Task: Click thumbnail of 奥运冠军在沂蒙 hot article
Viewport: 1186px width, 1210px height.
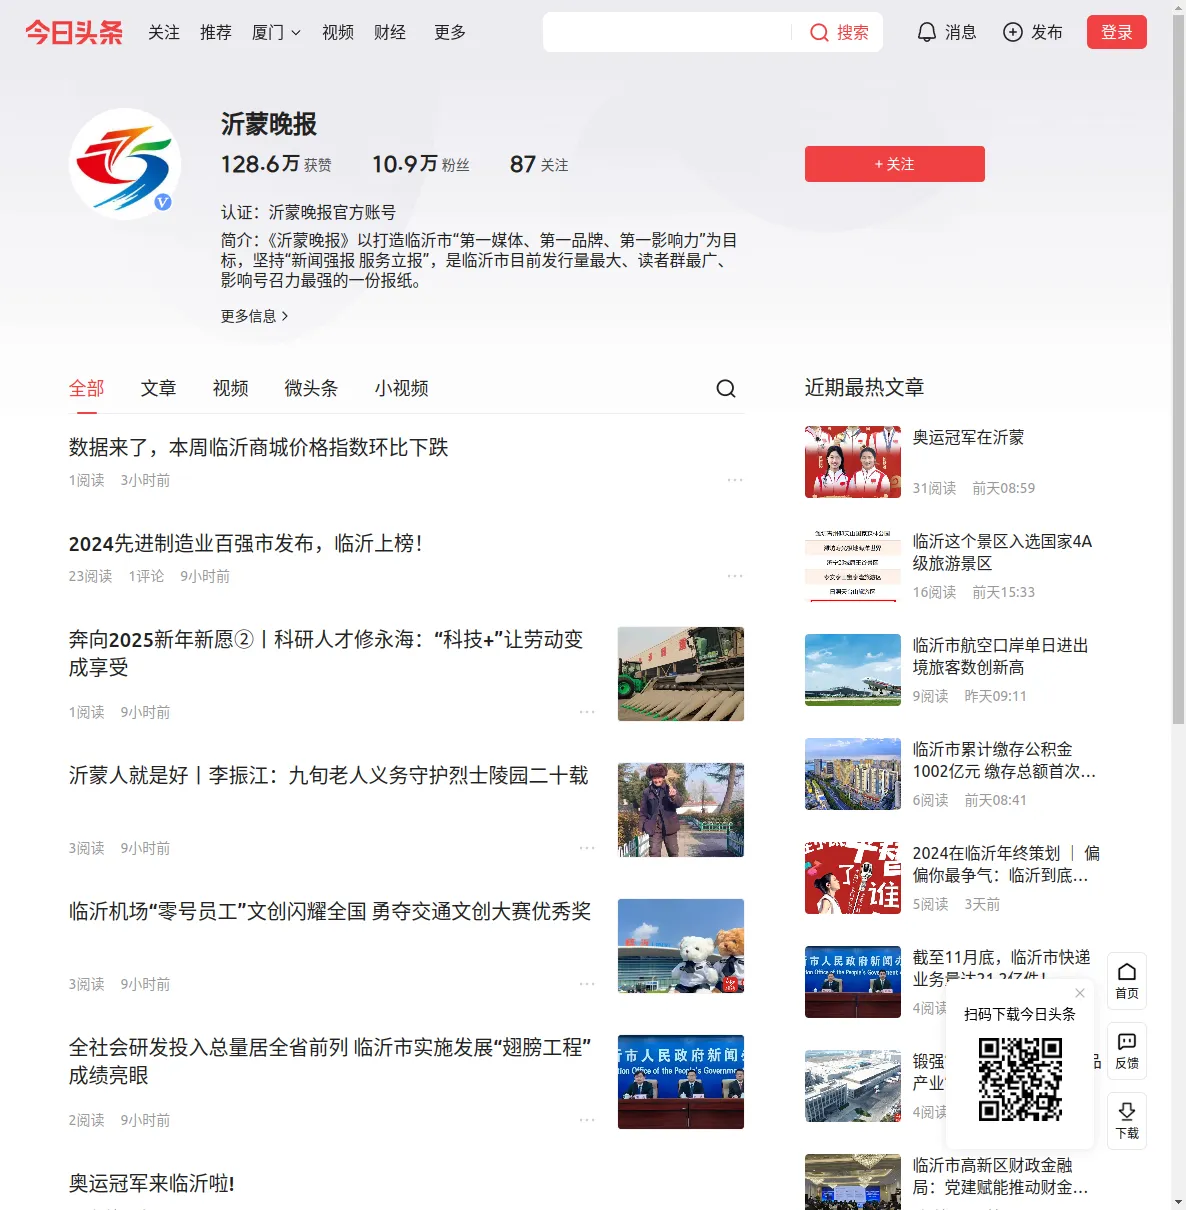Action: click(853, 462)
